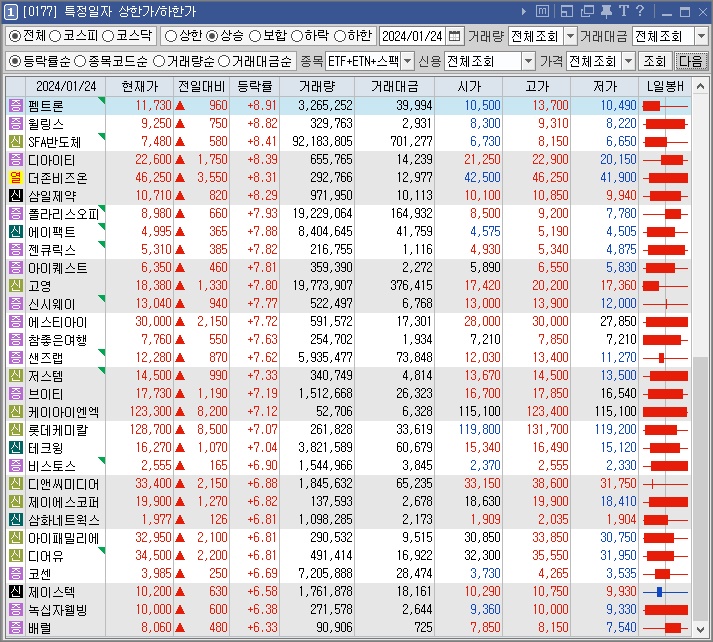This screenshot has height=642, width=713.
Task: Click the black 신 badge beside 제이스텍
Action: coord(15,592)
